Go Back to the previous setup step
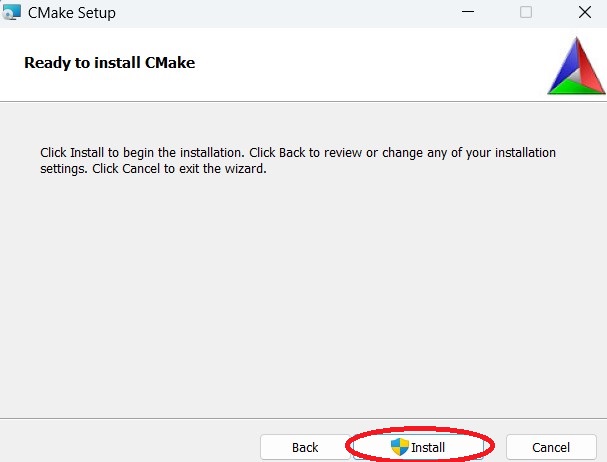Viewport: 607px width, 462px height. click(305, 447)
